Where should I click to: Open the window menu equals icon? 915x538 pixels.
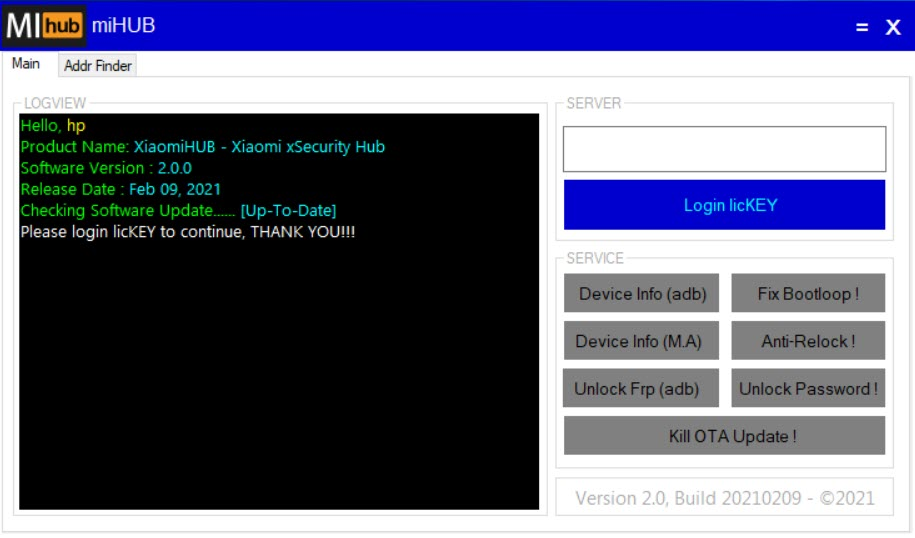coord(862,27)
